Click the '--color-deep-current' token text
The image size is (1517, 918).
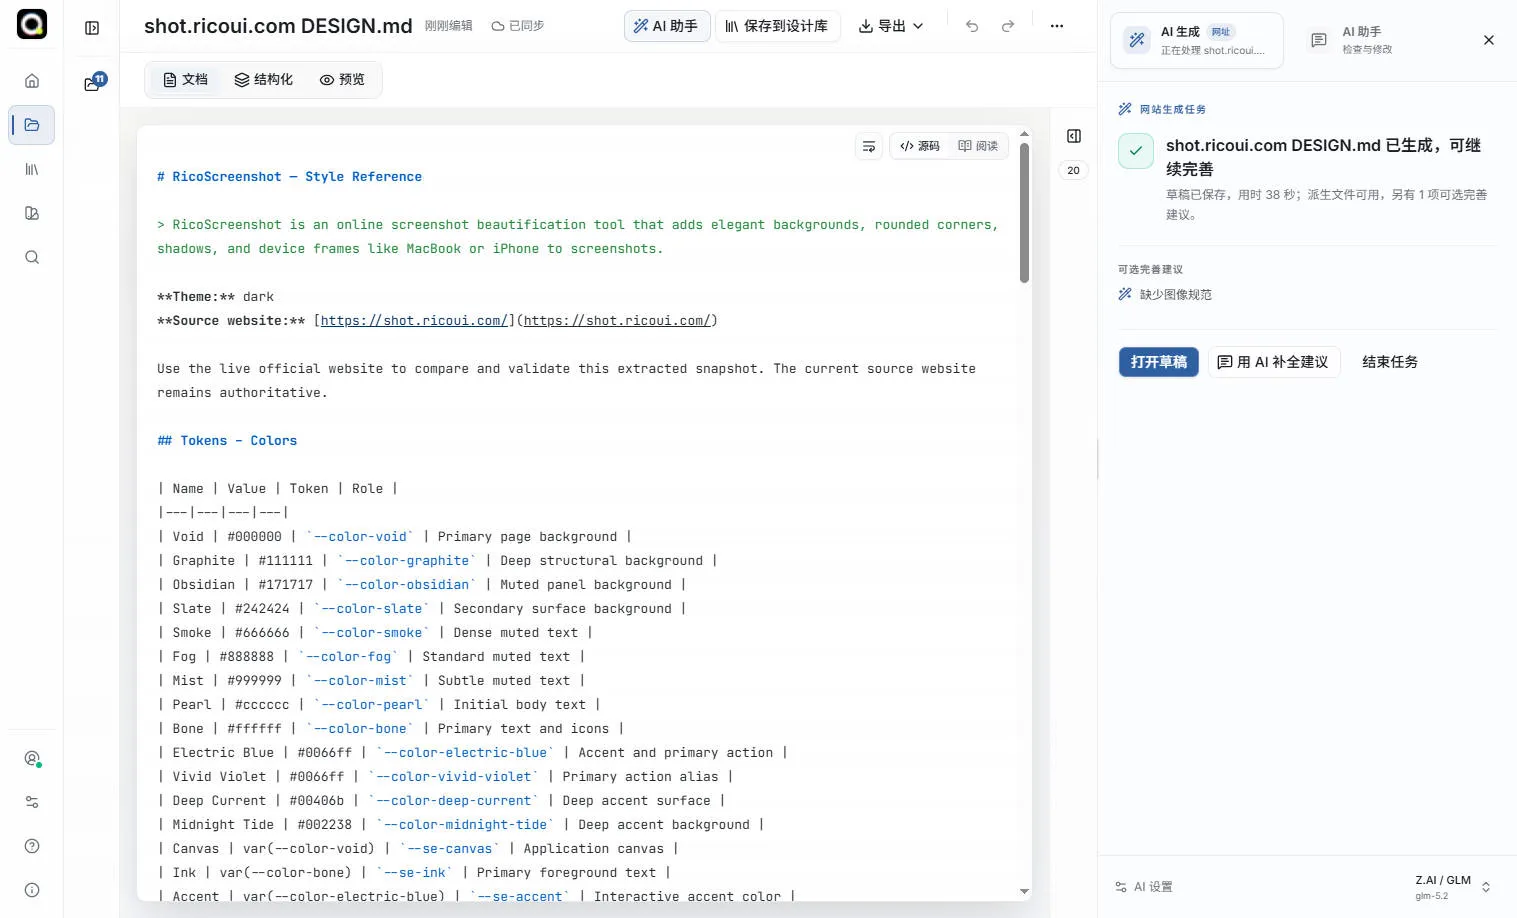[x=453, y=801]
